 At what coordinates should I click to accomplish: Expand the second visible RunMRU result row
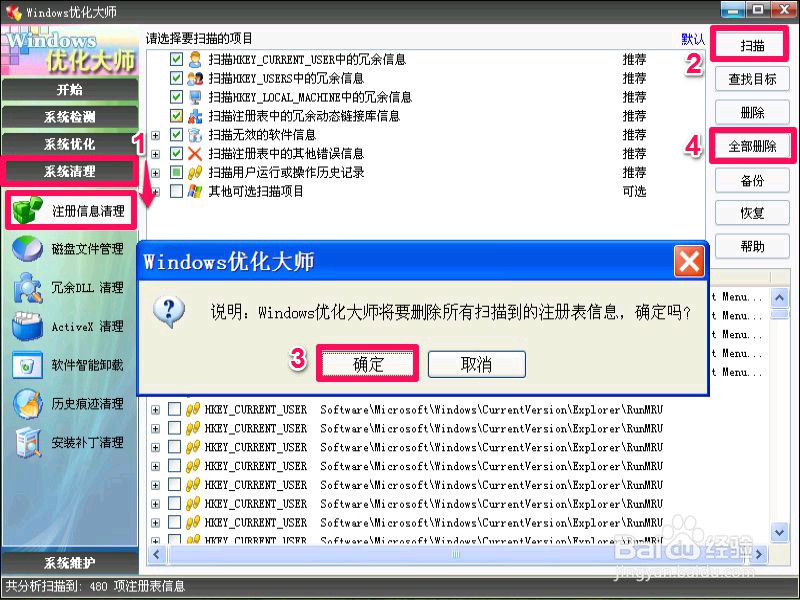click(155, 429)
